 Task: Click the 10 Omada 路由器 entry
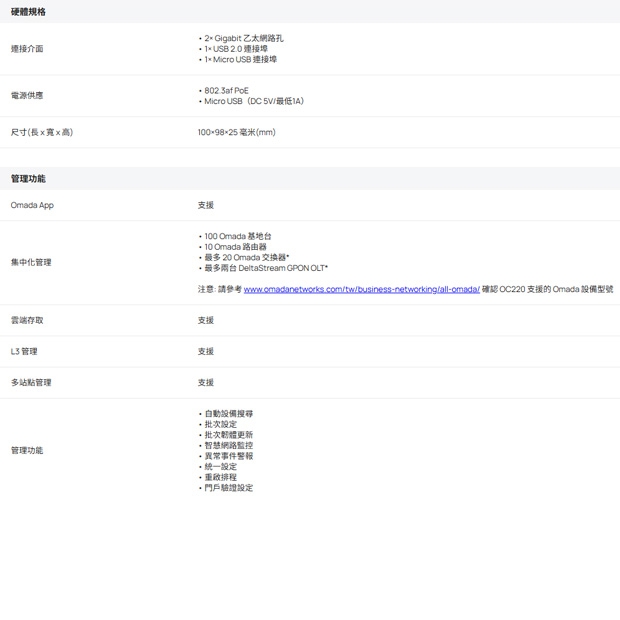235,247
